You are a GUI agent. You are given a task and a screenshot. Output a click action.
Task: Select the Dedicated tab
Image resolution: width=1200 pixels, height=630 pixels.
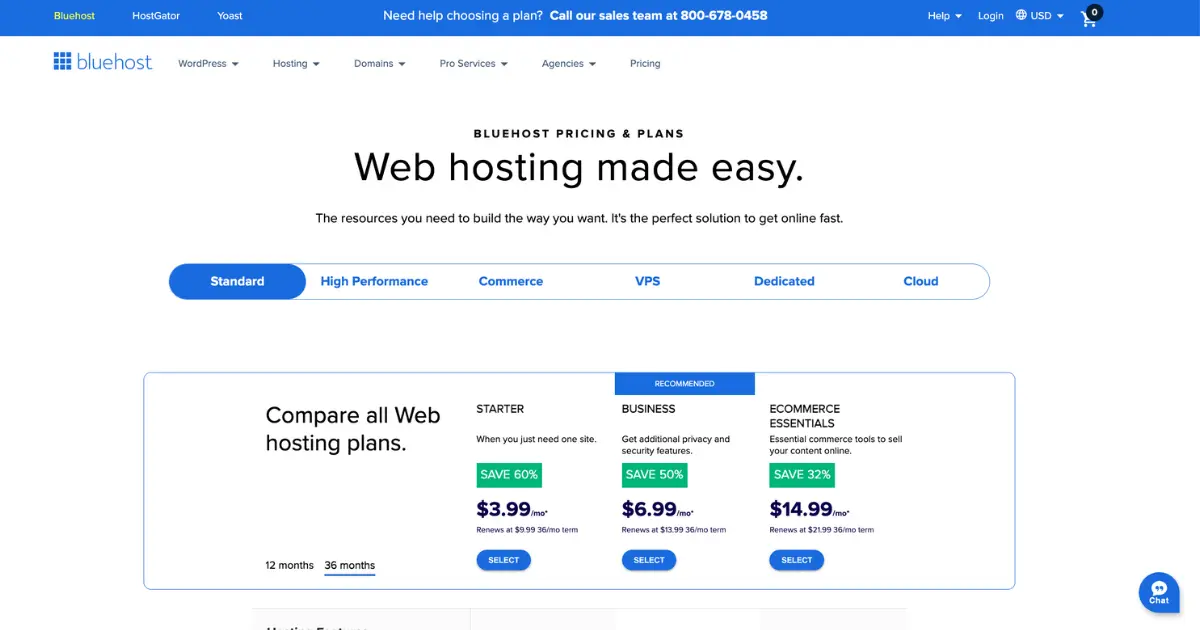(x=784, y=282)
